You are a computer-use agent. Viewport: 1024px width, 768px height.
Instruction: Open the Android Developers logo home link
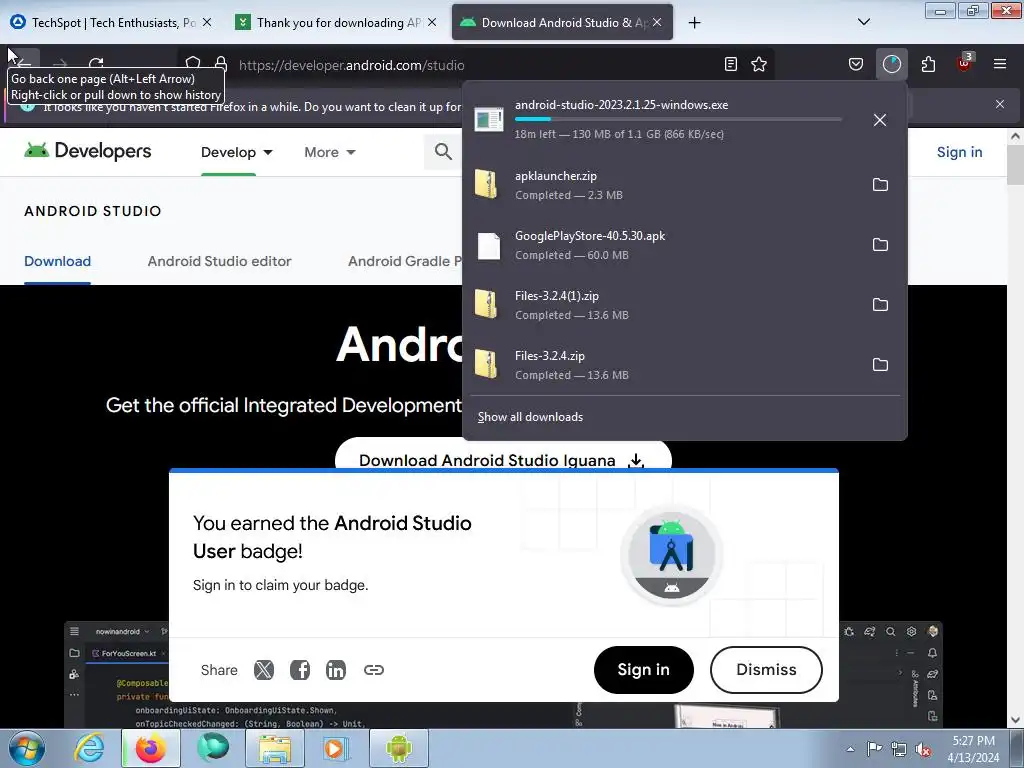click(x=88, y=151)
